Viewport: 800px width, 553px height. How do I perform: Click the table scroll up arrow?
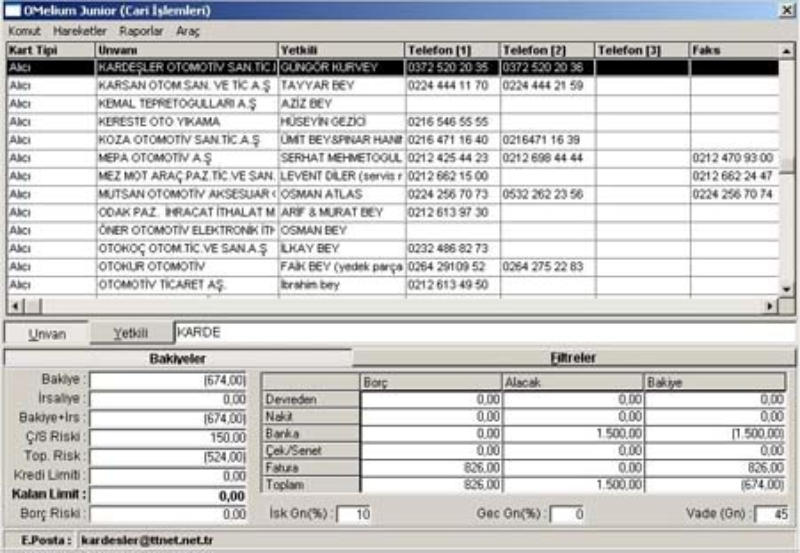786,51
